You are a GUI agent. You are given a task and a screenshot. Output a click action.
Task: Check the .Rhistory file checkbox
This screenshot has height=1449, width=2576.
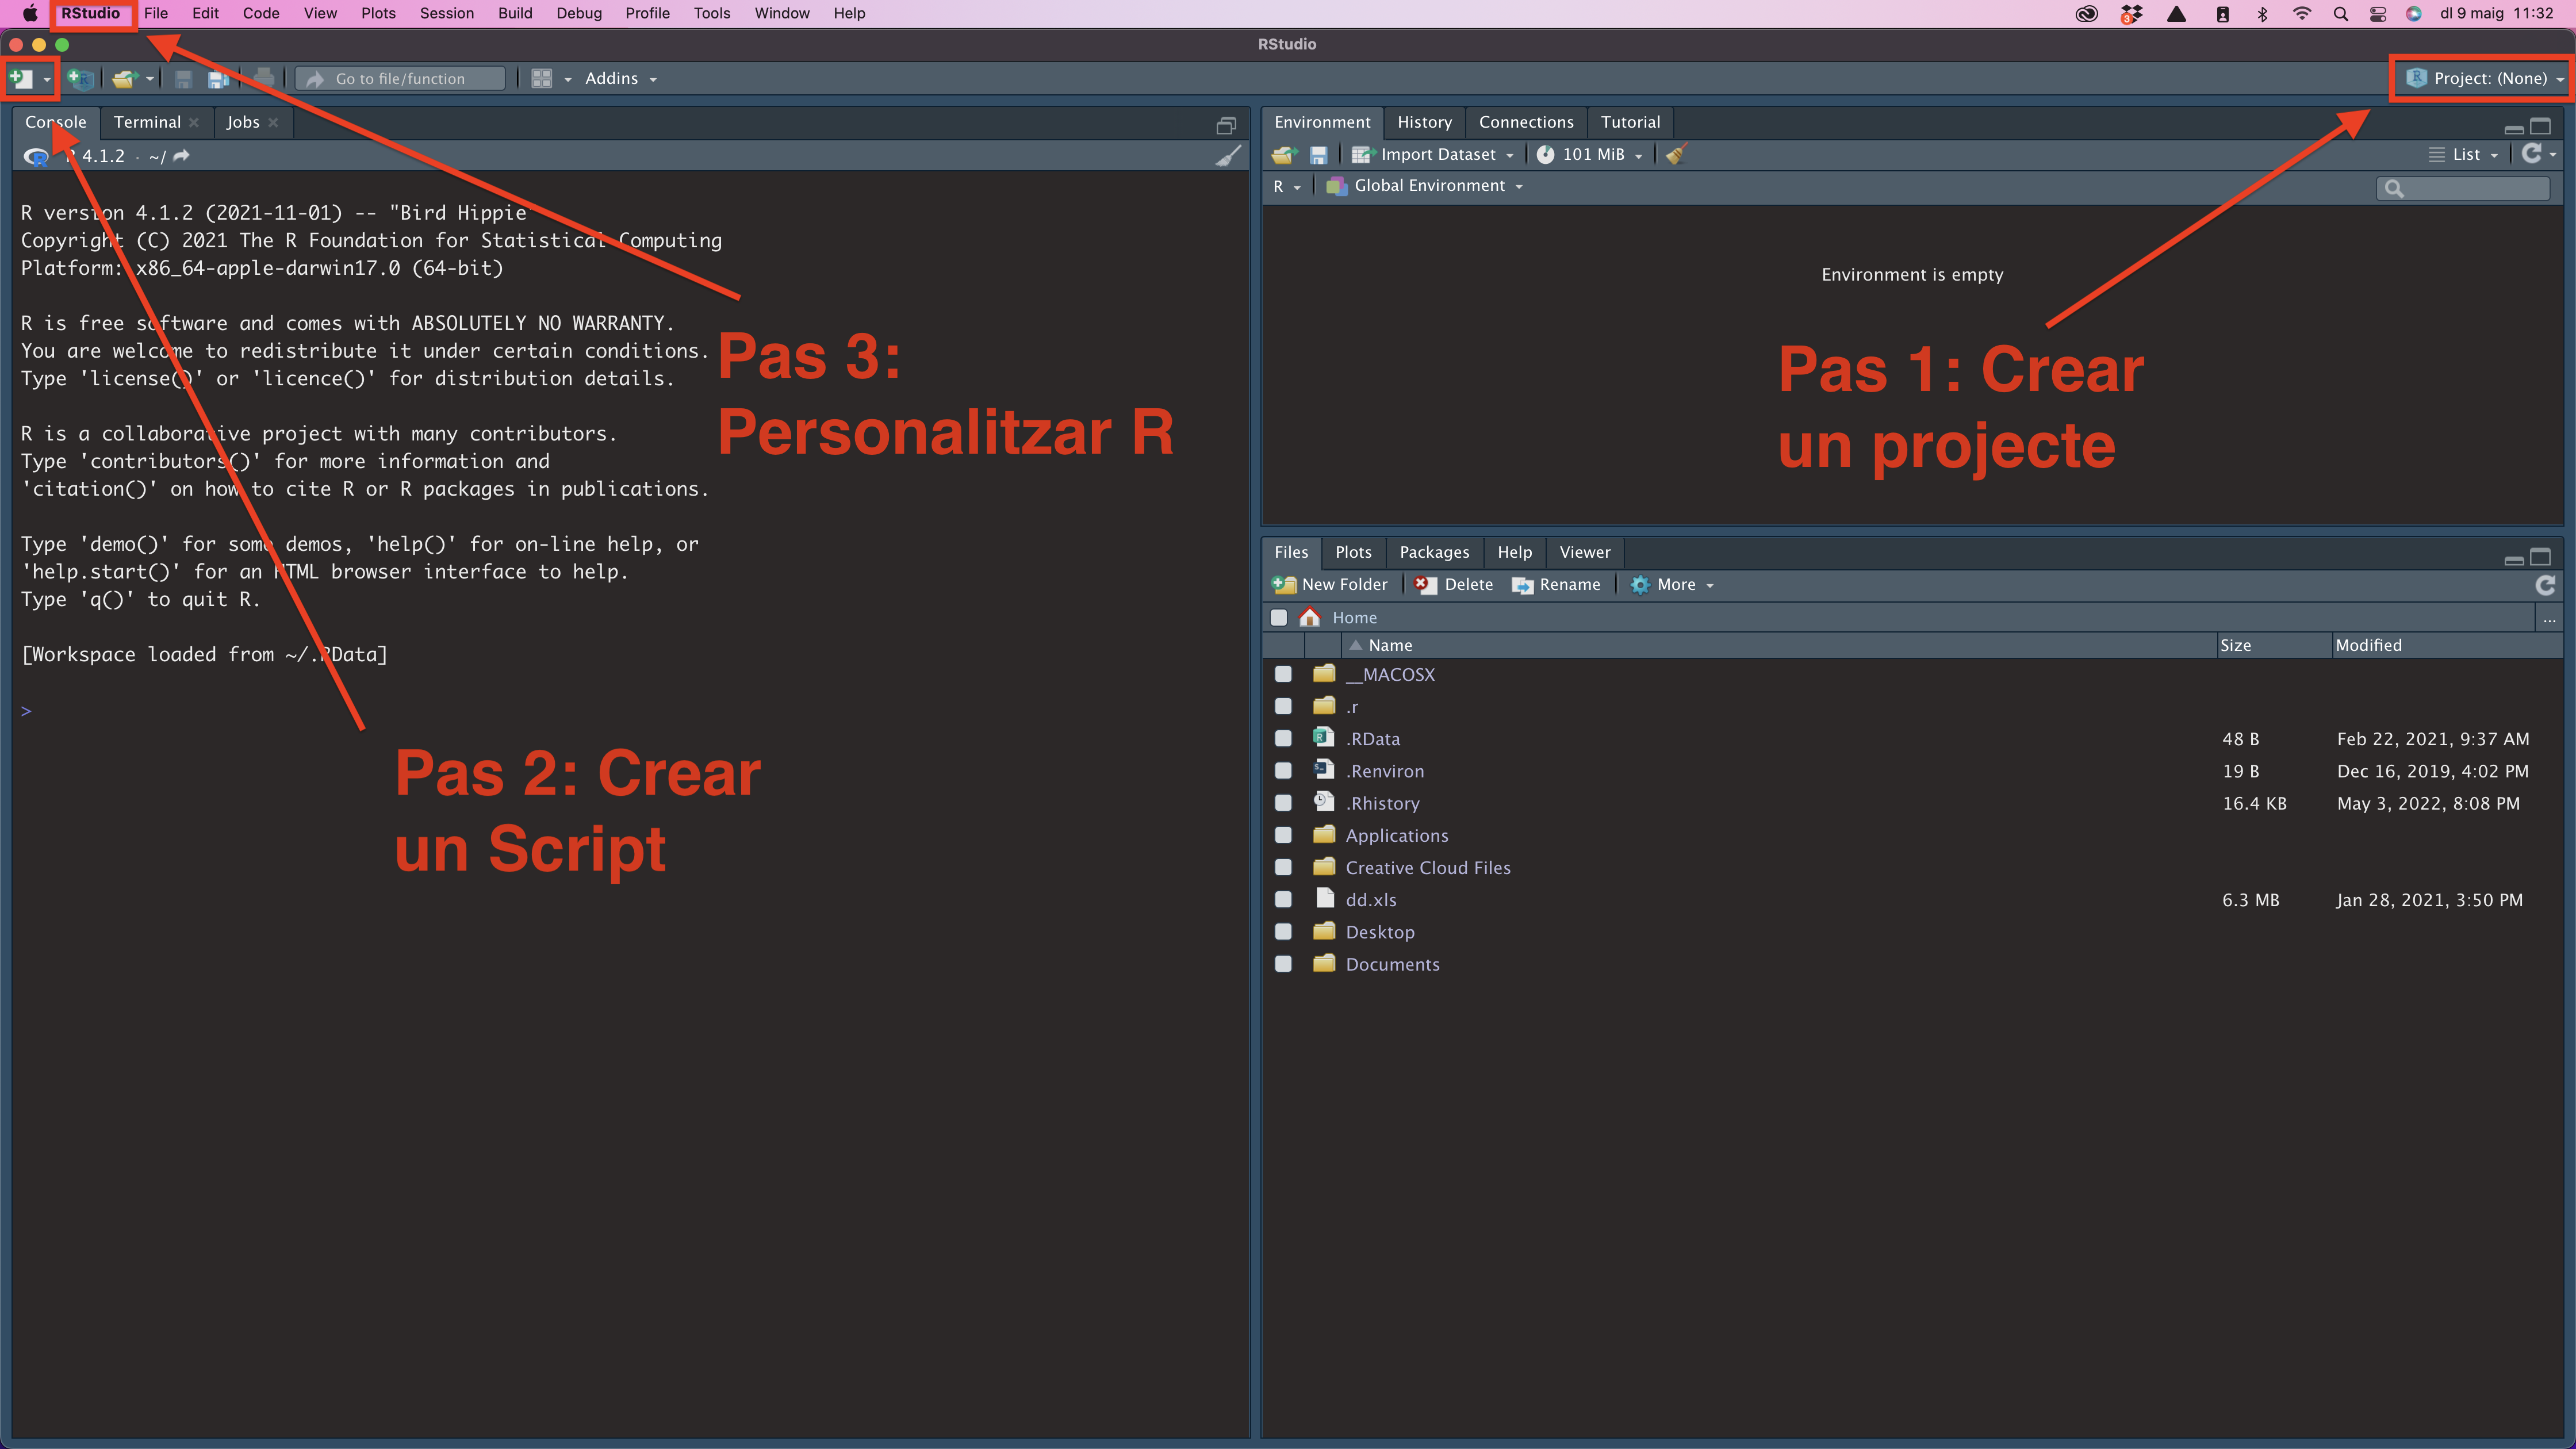pos(1283,802)
